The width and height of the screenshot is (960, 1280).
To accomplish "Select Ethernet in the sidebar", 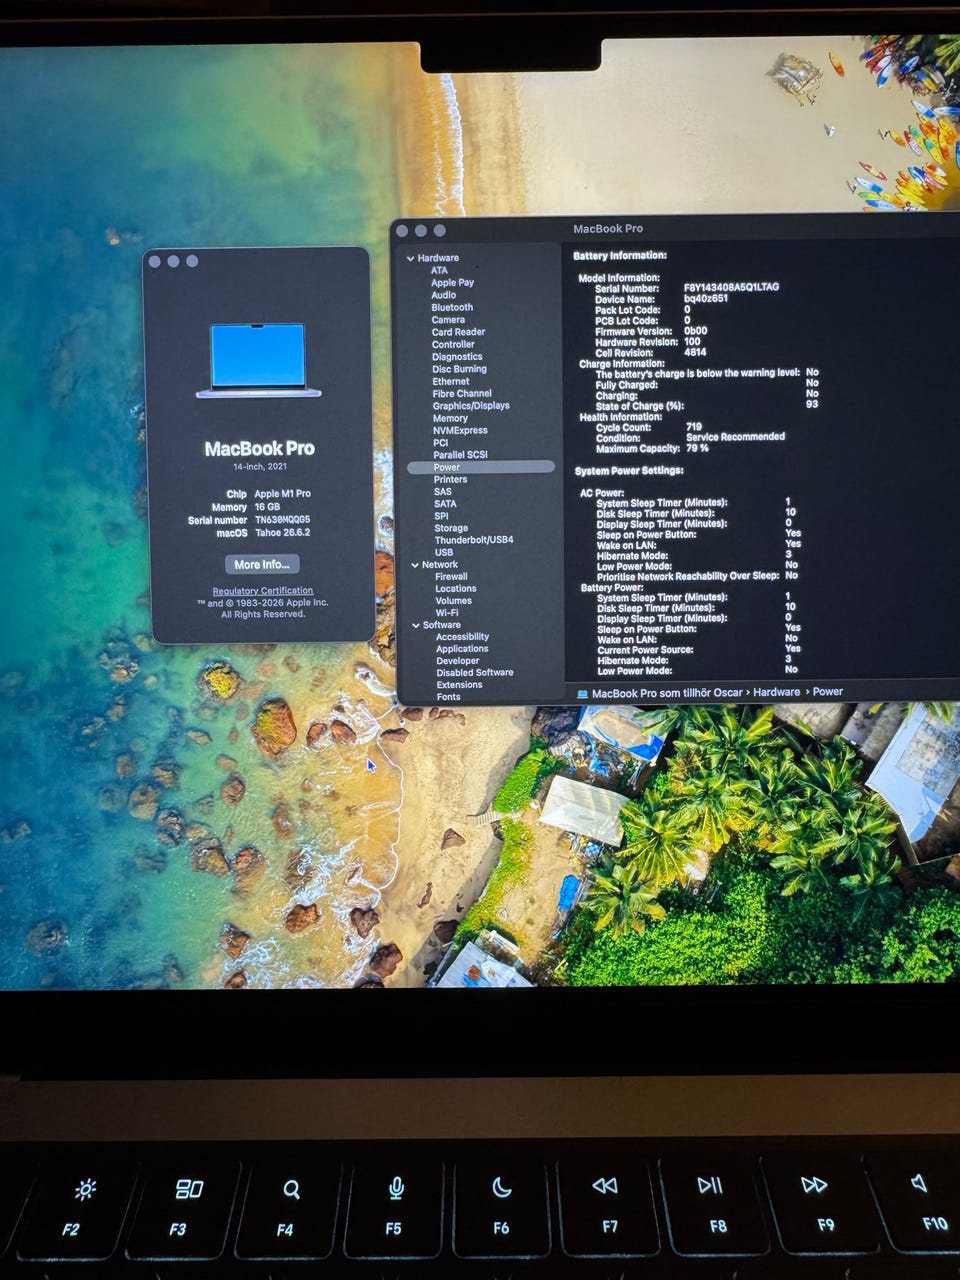I will (450, 381).
